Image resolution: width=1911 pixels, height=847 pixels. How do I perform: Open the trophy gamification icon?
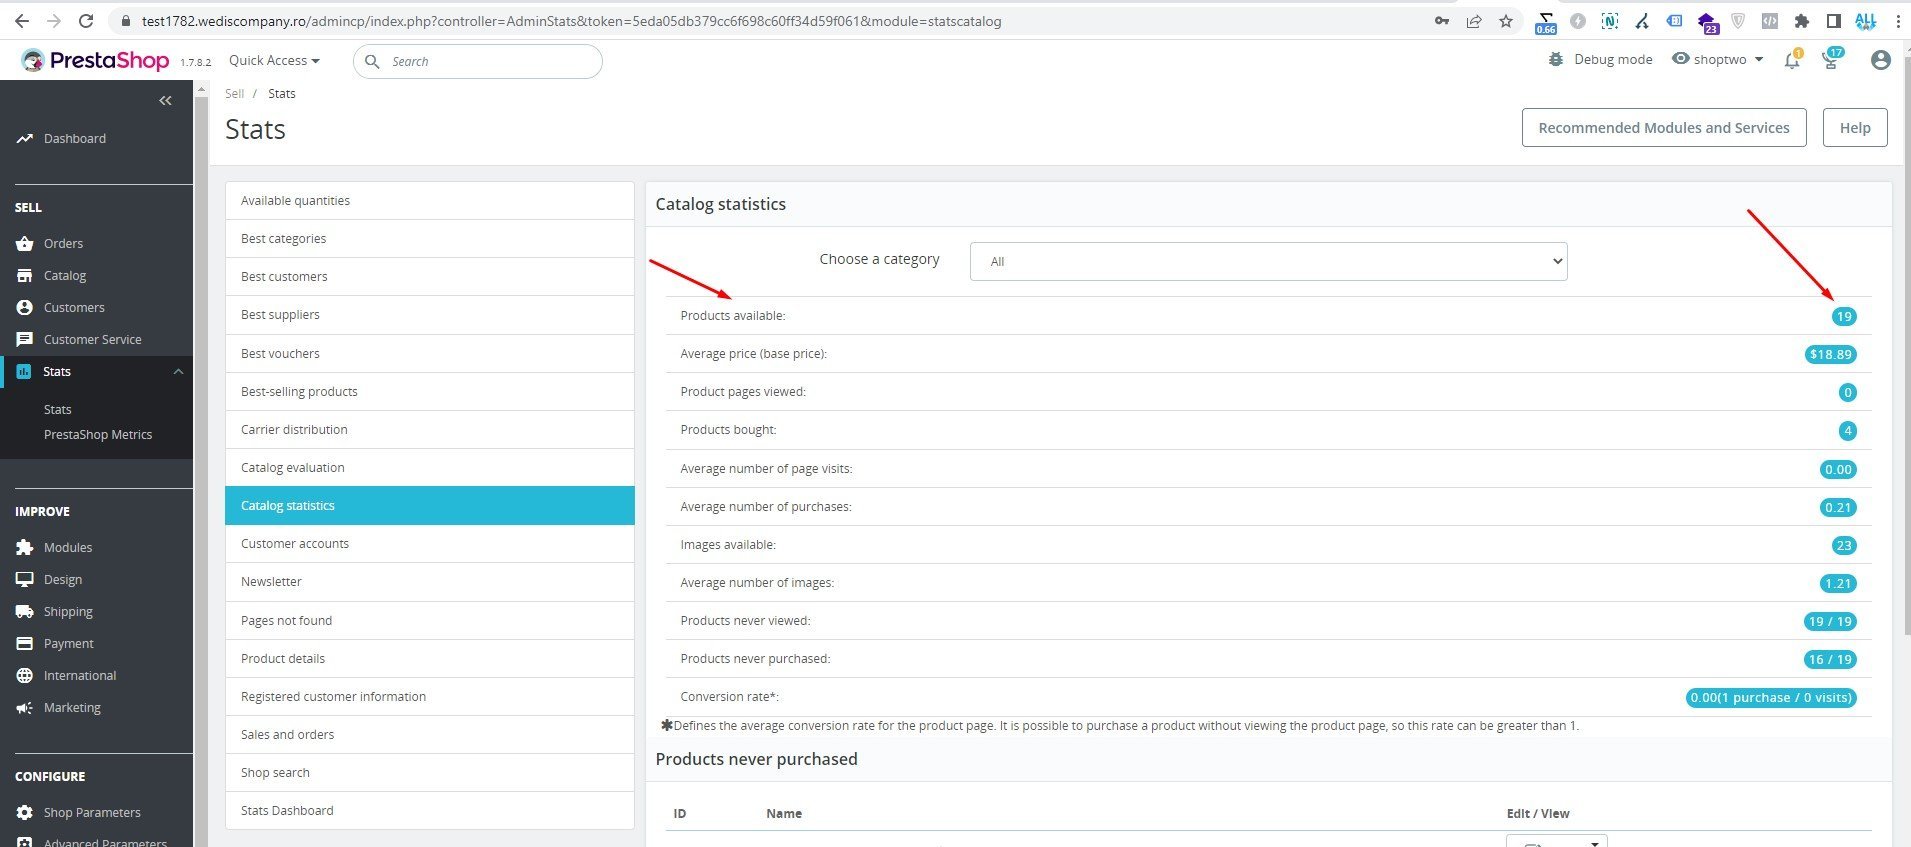pos(1831,61)
